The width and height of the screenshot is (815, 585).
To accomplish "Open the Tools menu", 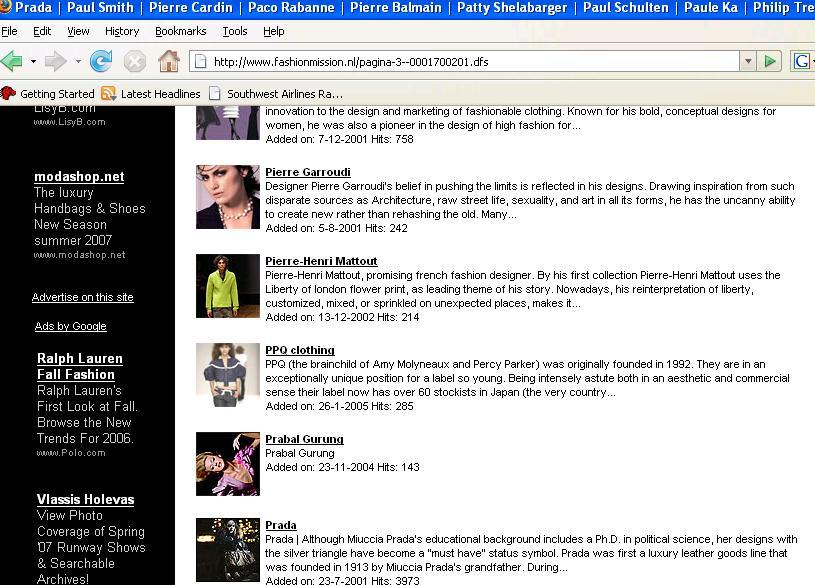I will tap(235, 31).
